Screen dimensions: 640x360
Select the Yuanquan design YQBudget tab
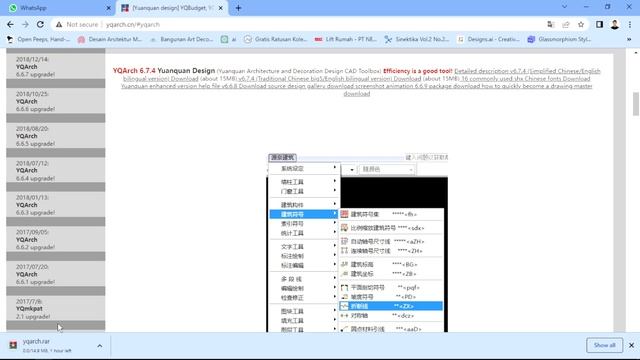[x=172, y=8]
